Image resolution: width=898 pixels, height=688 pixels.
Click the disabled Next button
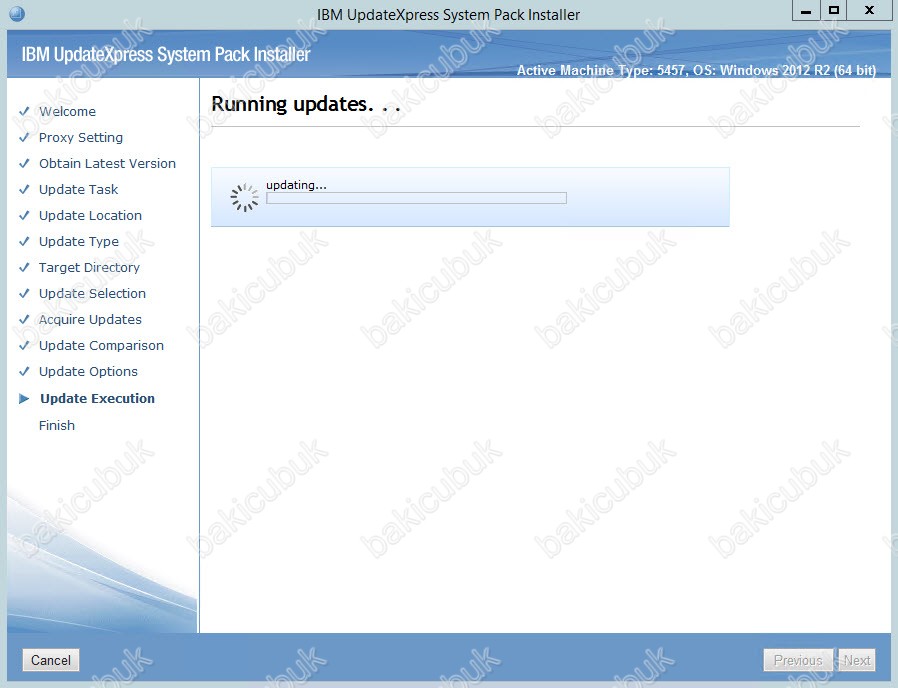pos(857,660)
